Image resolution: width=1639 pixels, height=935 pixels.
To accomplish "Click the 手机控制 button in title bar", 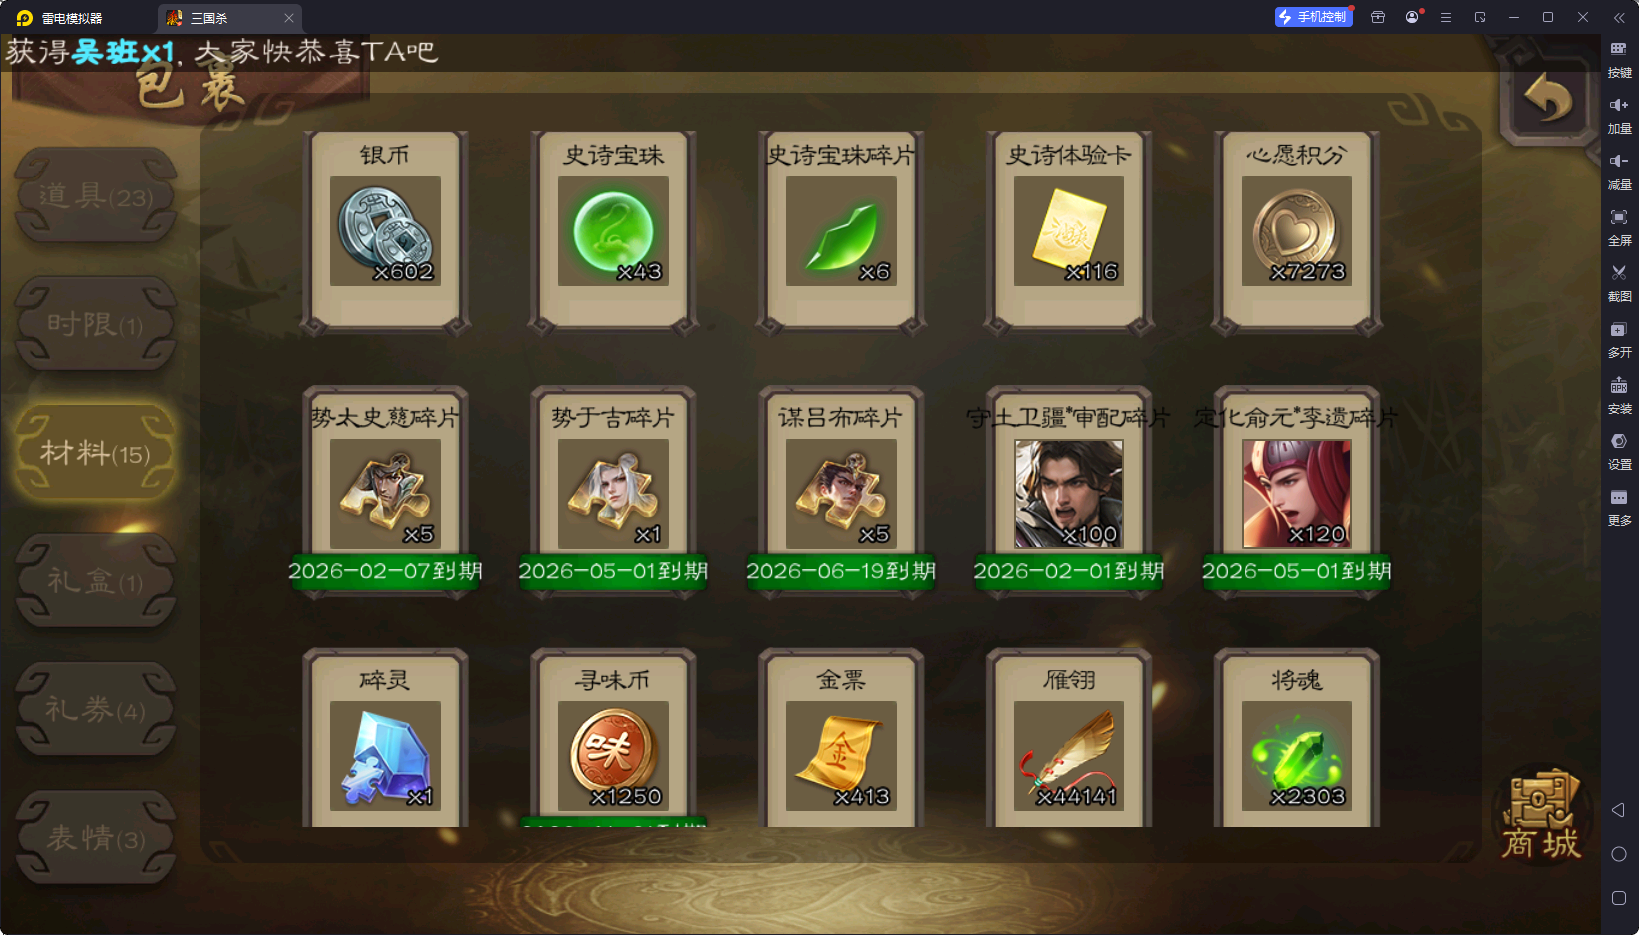I will point(1313,17).
